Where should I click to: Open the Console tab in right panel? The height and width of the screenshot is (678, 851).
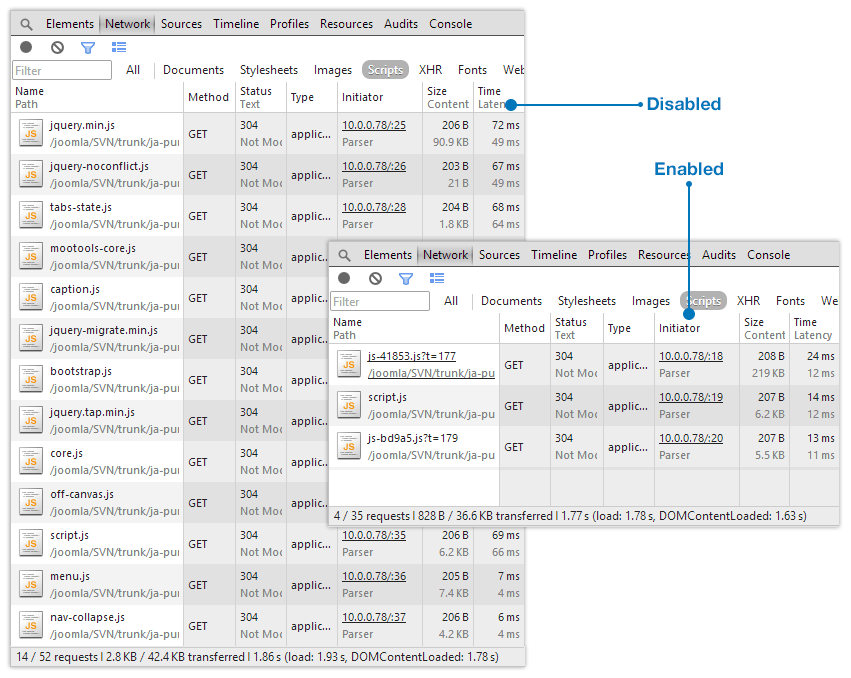[x=769, y=255]
